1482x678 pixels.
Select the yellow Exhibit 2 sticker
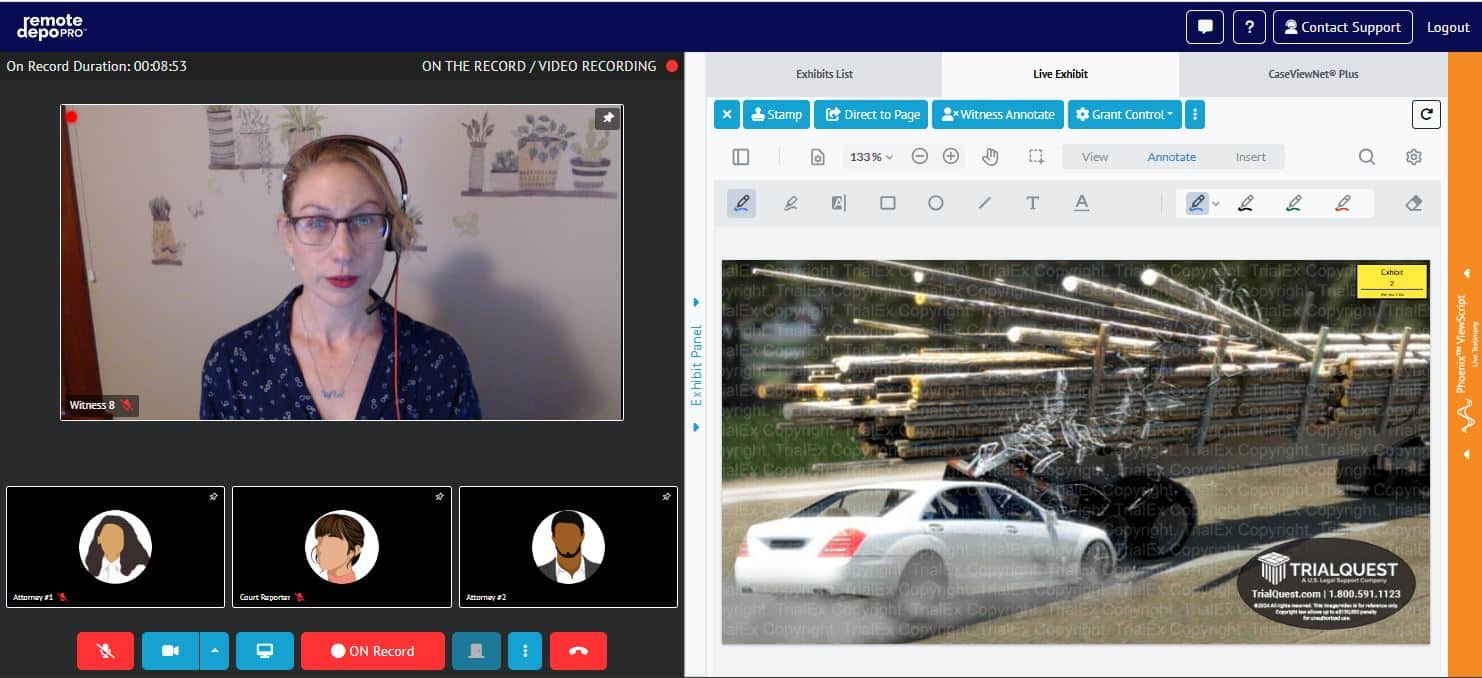1392,281
